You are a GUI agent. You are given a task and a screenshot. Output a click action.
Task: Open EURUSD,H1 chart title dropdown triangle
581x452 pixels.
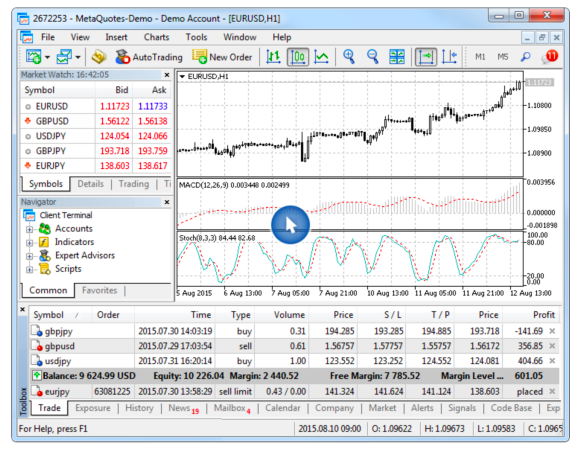pos(182,77)
